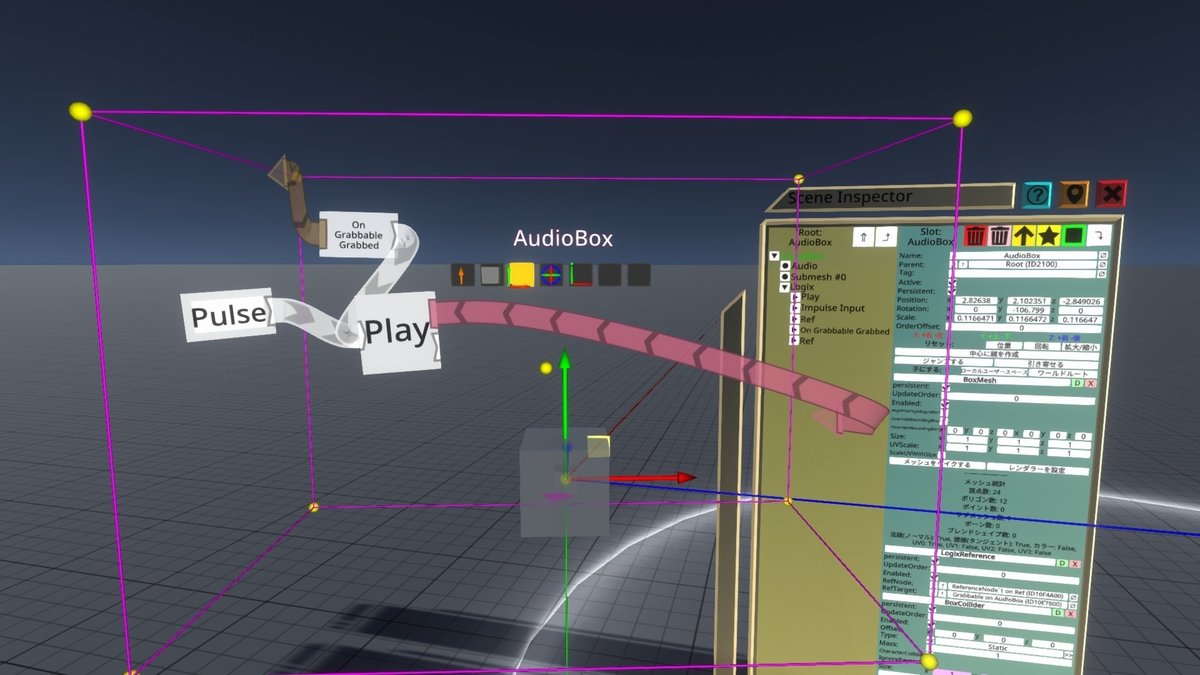Click the curved up-arrow icon beside Root AudioBox
The image size is (1200, 675).
886,237
